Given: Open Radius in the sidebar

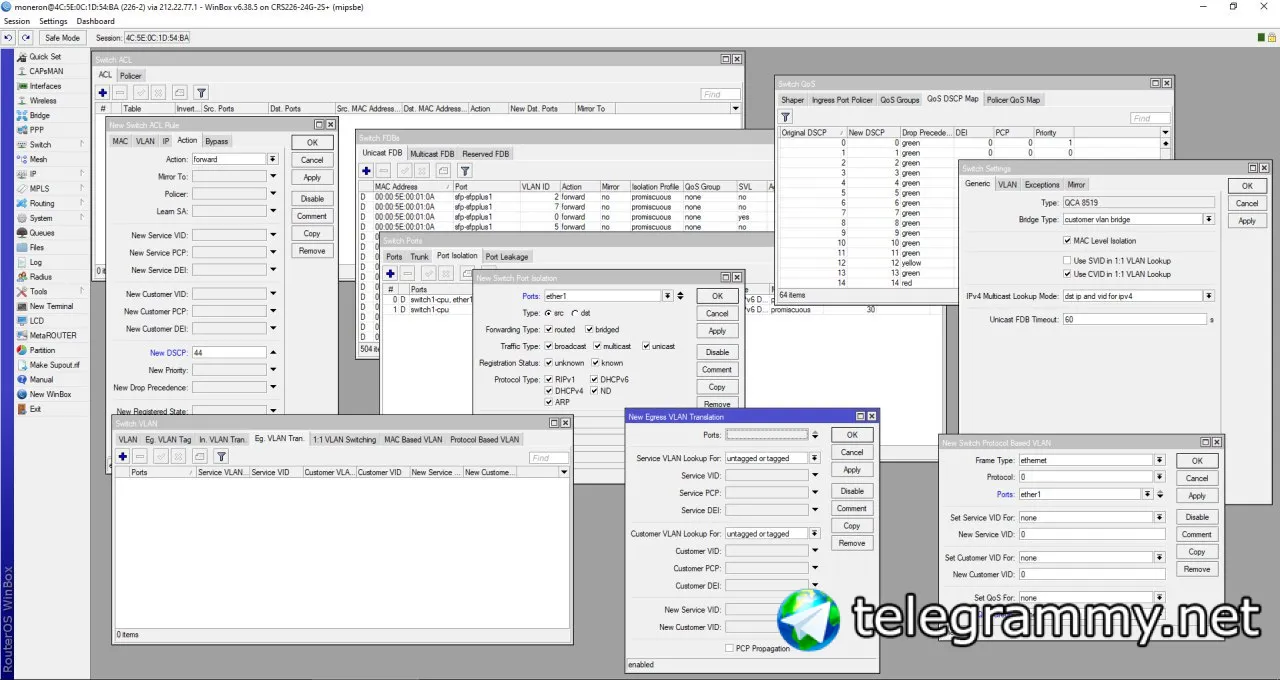Looking at the screenshot, I should pos(40,277).
